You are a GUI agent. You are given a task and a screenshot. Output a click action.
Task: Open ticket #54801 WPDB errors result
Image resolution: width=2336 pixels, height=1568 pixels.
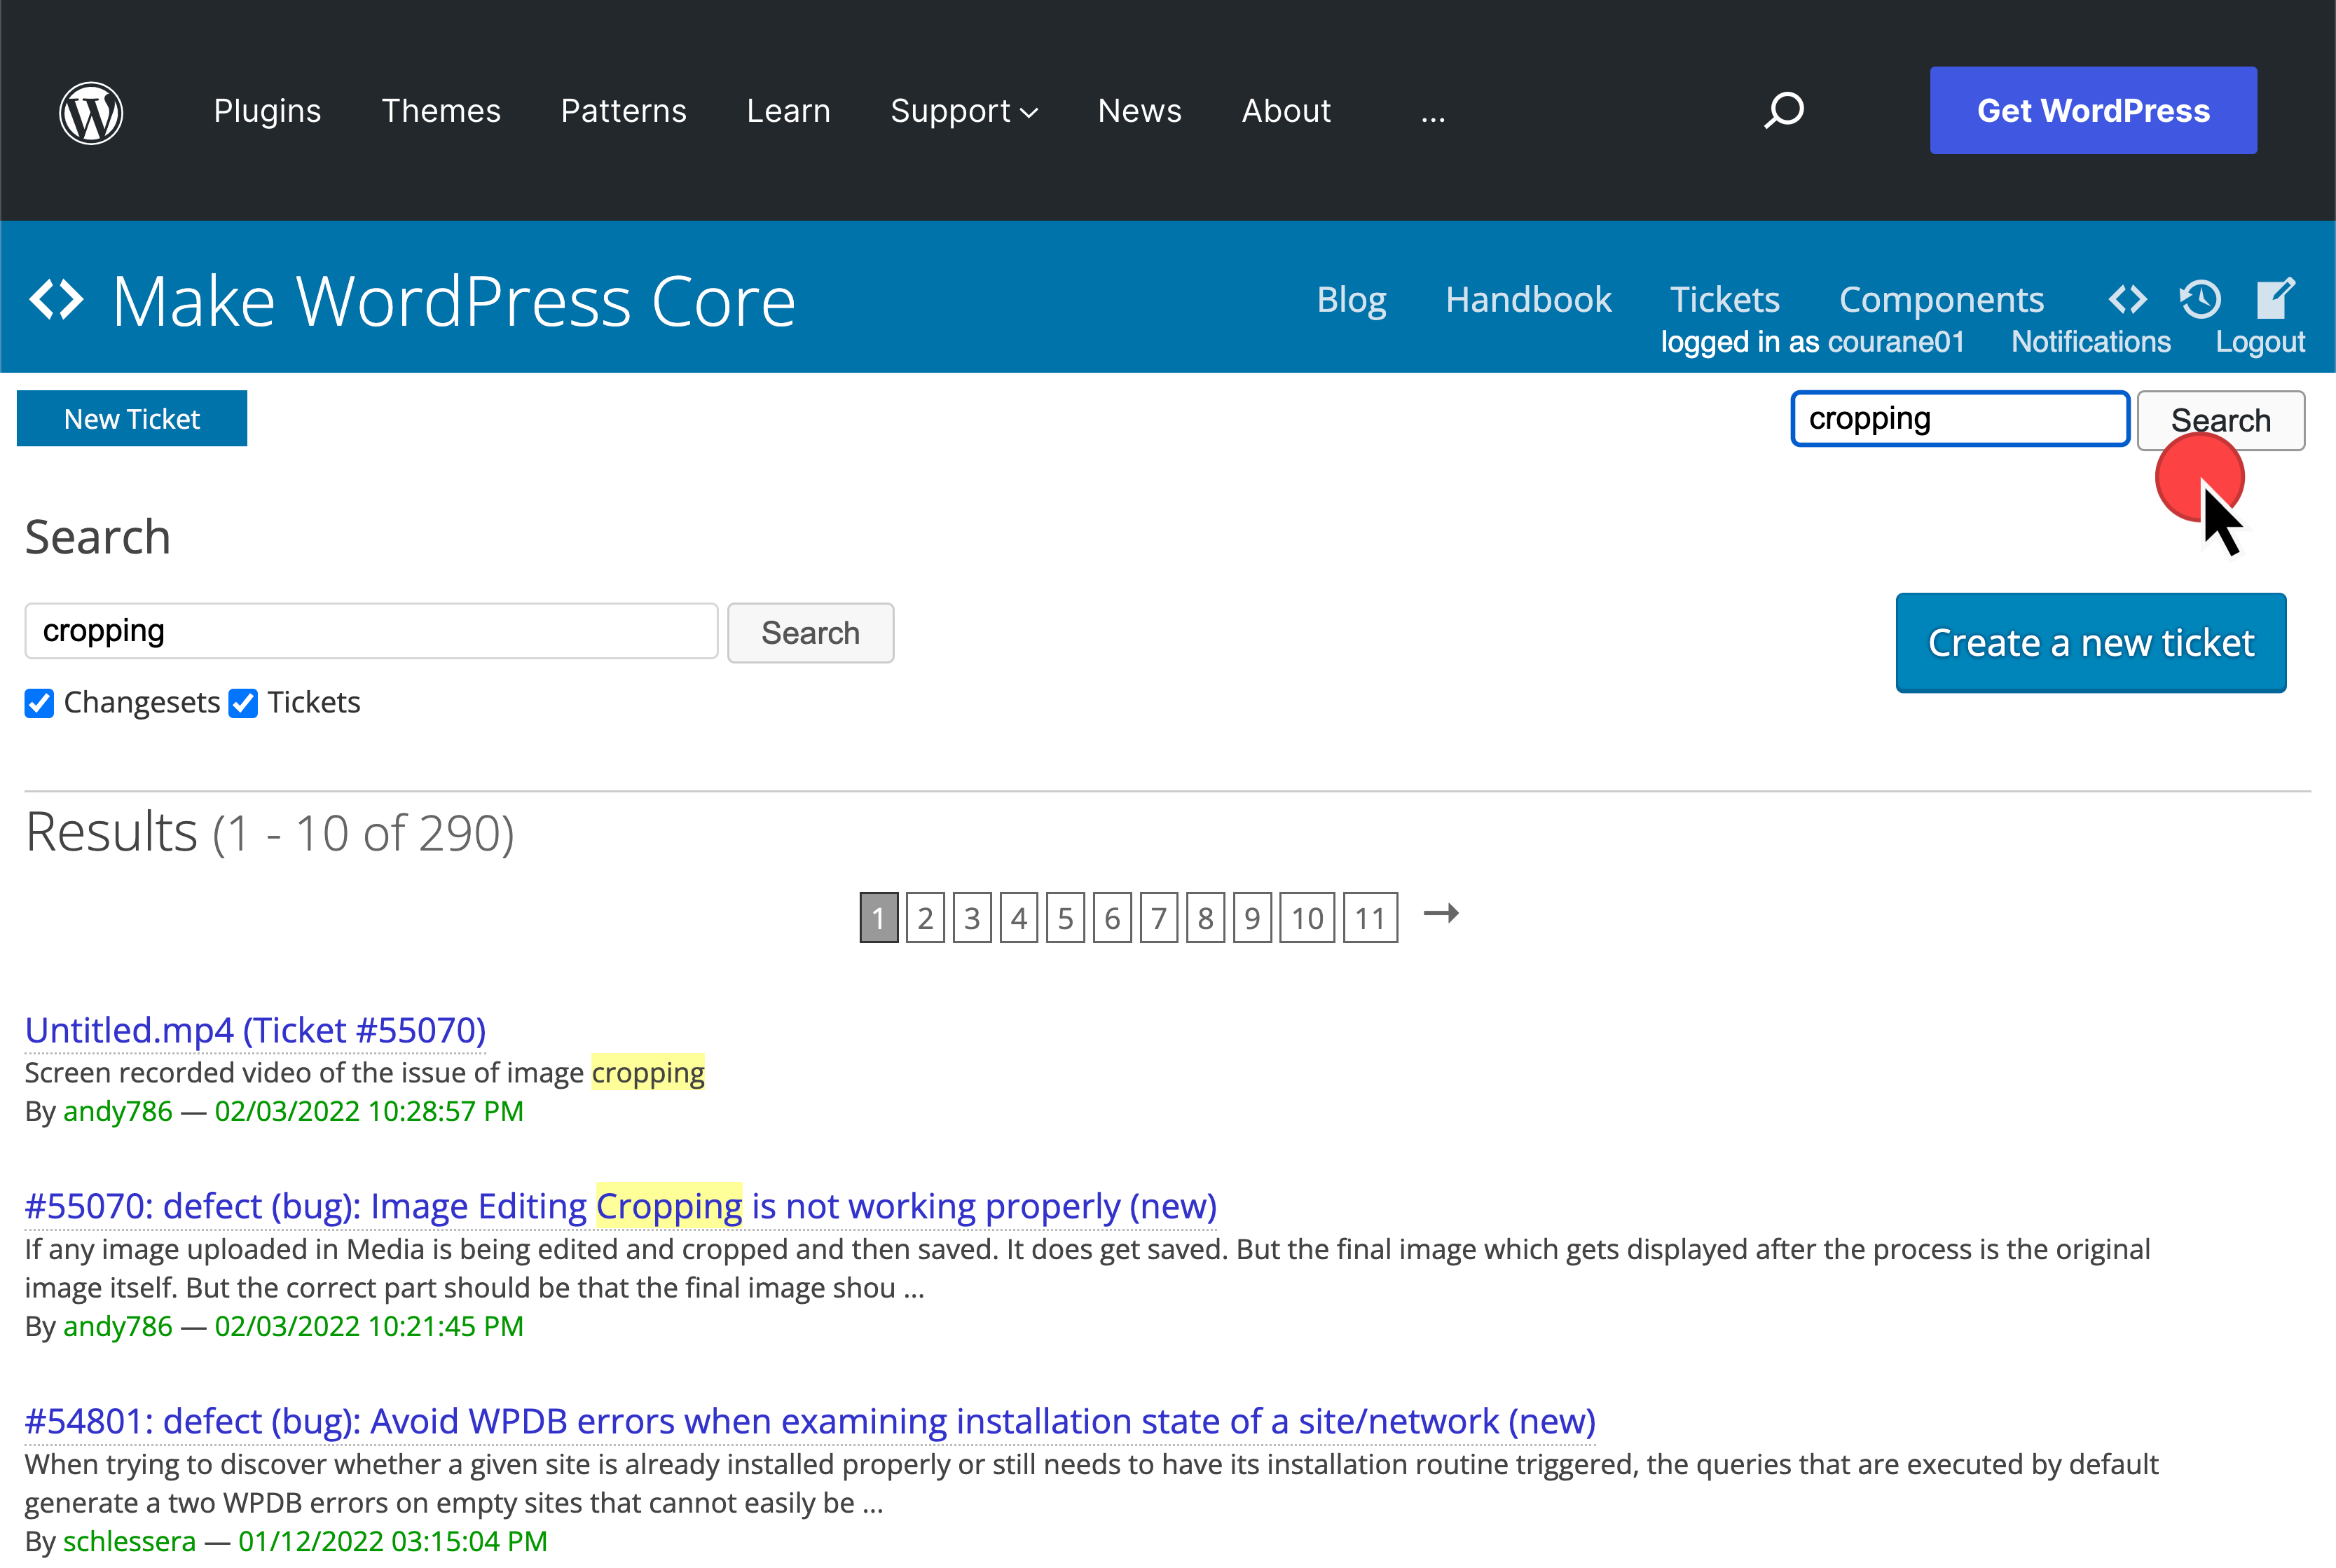click(810, 1421)
